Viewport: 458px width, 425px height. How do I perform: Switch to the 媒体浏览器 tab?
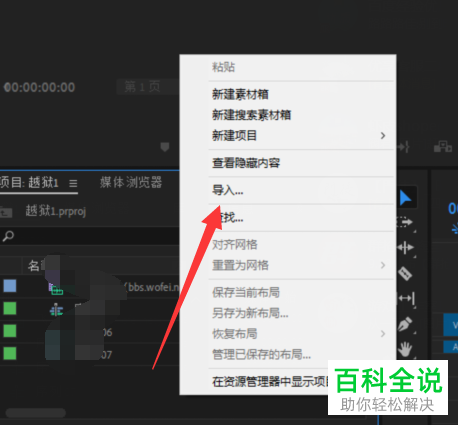pos(131,183)
